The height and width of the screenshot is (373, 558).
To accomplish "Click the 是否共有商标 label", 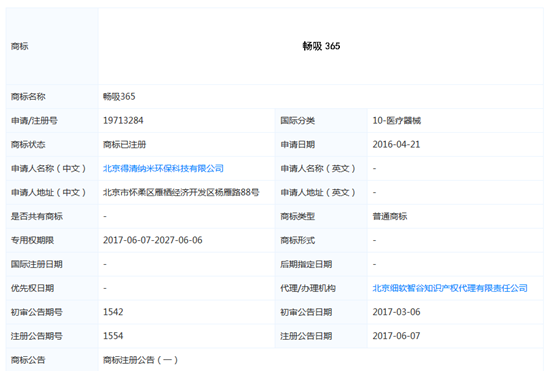I will tap(37, 216).
